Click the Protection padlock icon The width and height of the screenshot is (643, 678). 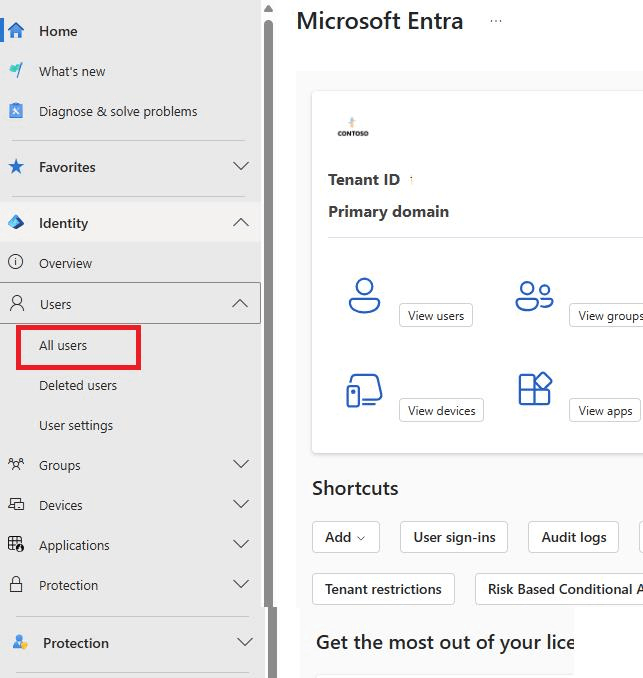[16, 584]
